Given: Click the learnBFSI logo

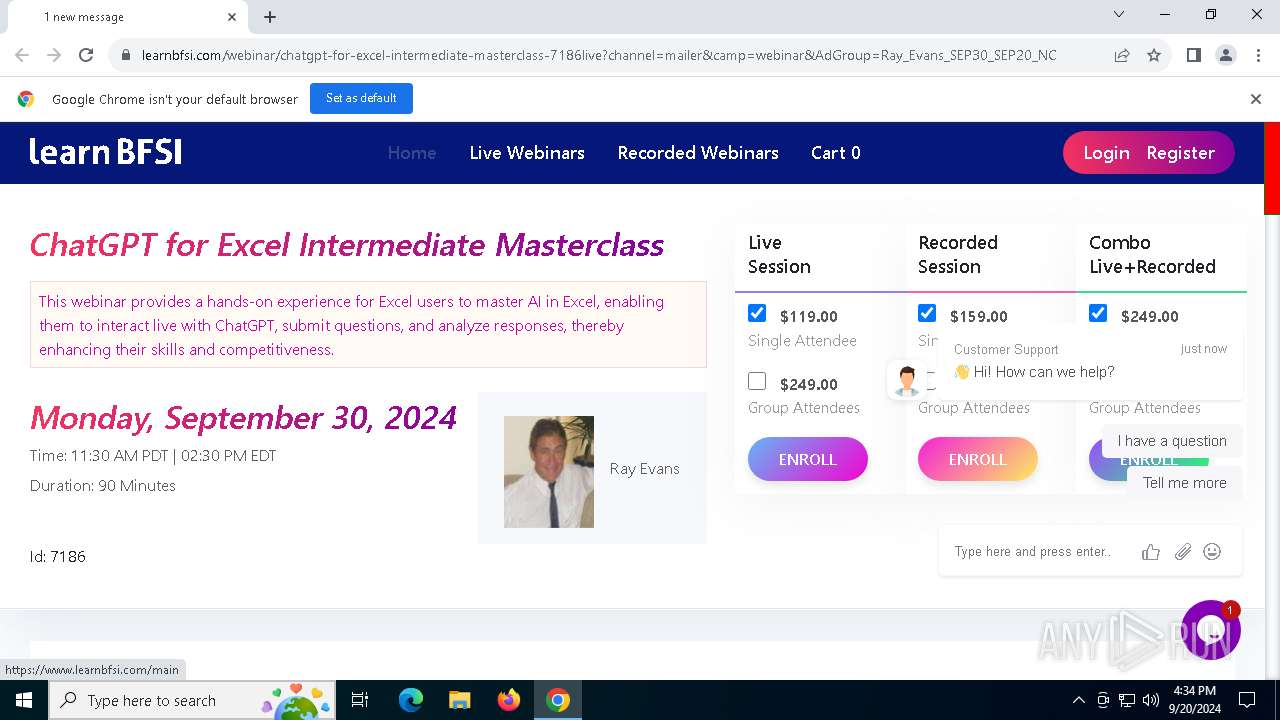Looking at the screenshot, I should click(x=105, y=152).
